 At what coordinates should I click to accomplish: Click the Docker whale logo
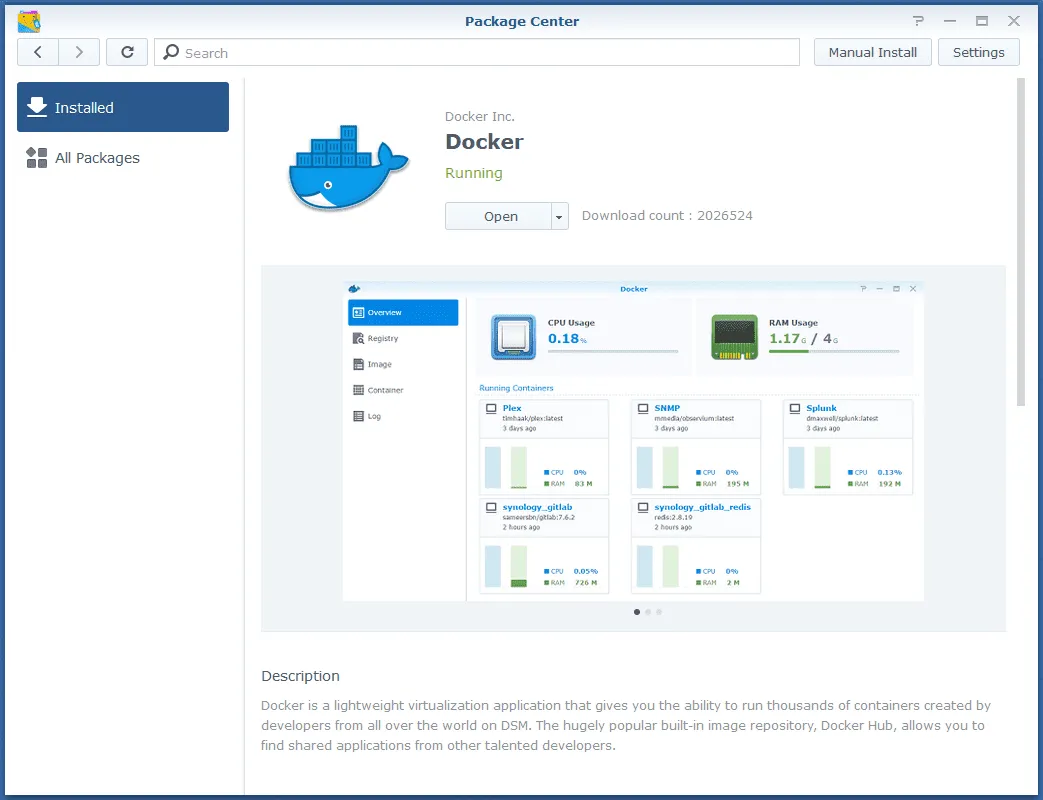click(x=349, y=168)
